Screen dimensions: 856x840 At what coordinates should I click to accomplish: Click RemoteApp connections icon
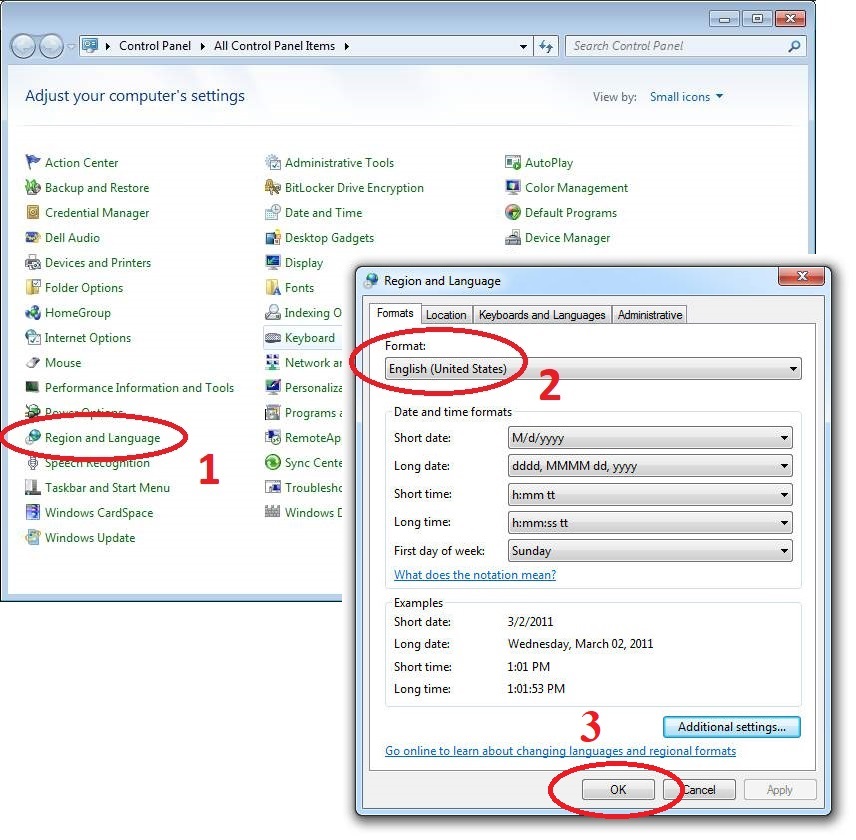[x=272, y=437]
